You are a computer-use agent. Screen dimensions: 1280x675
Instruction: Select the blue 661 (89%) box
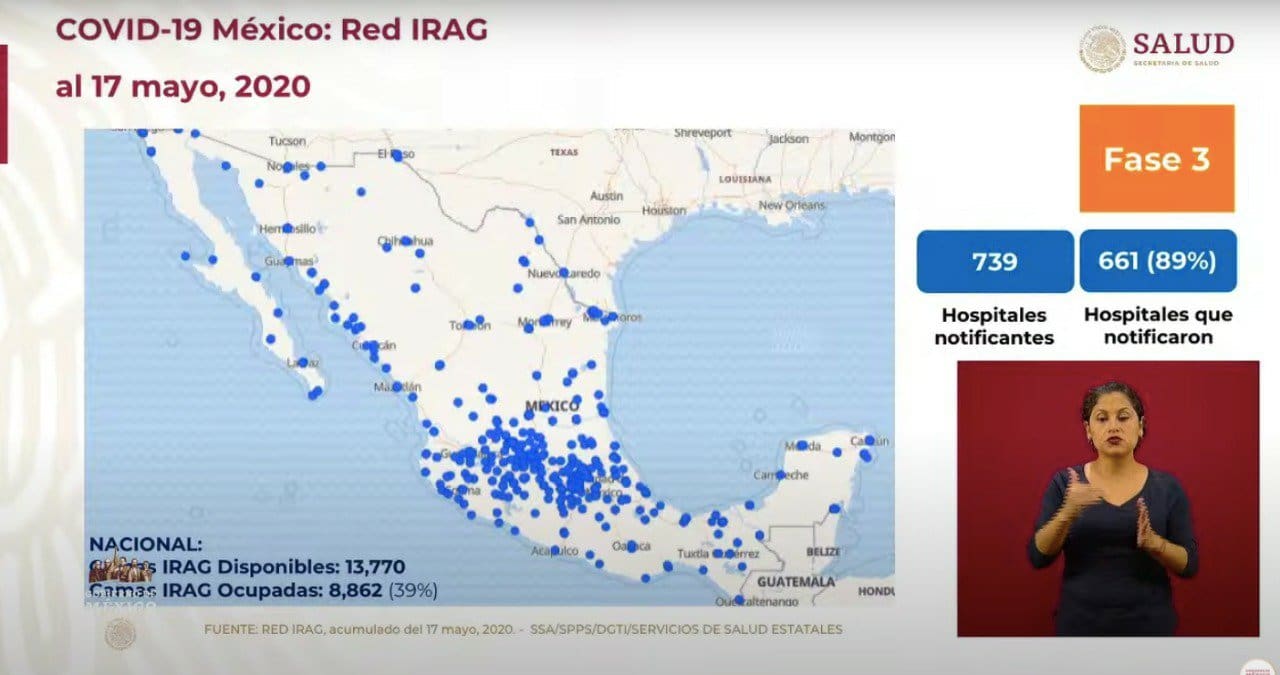coord(1157,261)
